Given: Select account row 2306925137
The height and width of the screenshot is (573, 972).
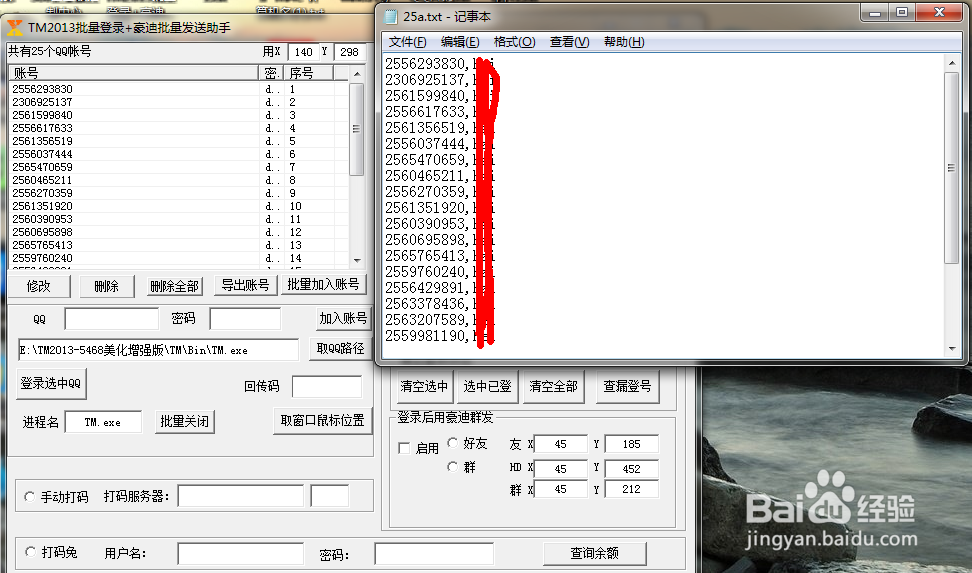Looking at the screenshot, I should point(180,102).
